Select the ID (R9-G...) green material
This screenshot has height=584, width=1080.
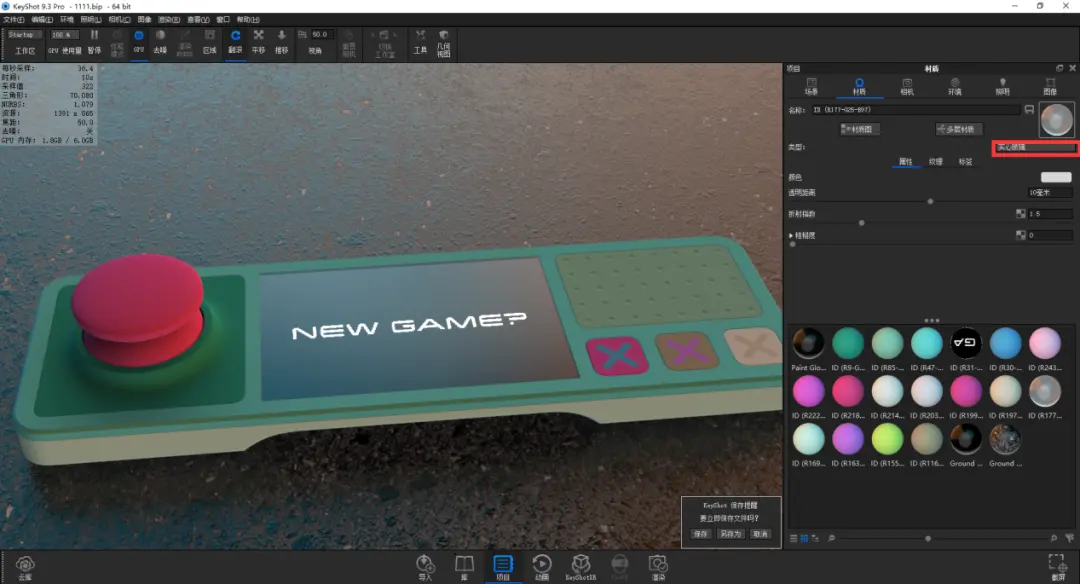click(848, 343)
